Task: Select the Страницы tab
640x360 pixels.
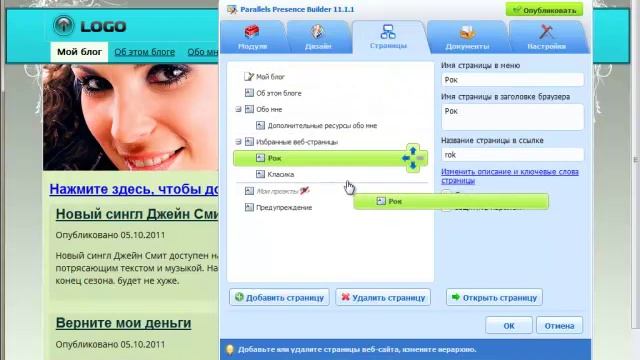Action: [x=388, y=37]
